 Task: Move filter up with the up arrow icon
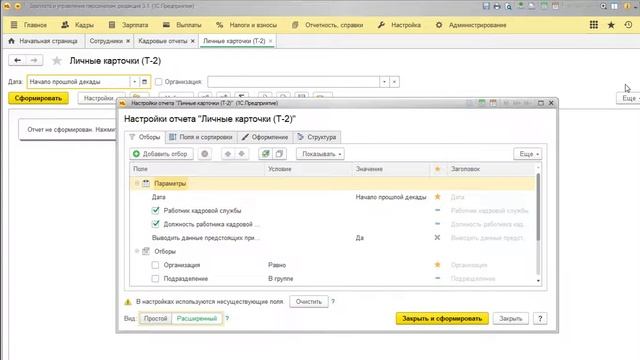coord(228,154)
